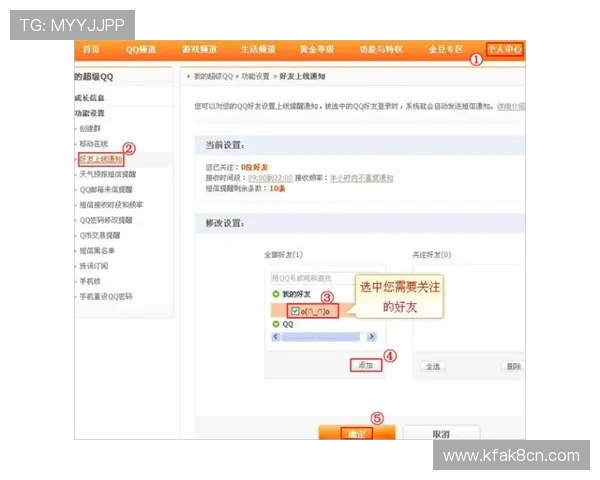600x480 pixels.
Task: Open the 详细介绍 link after the description
Action: 511,106
